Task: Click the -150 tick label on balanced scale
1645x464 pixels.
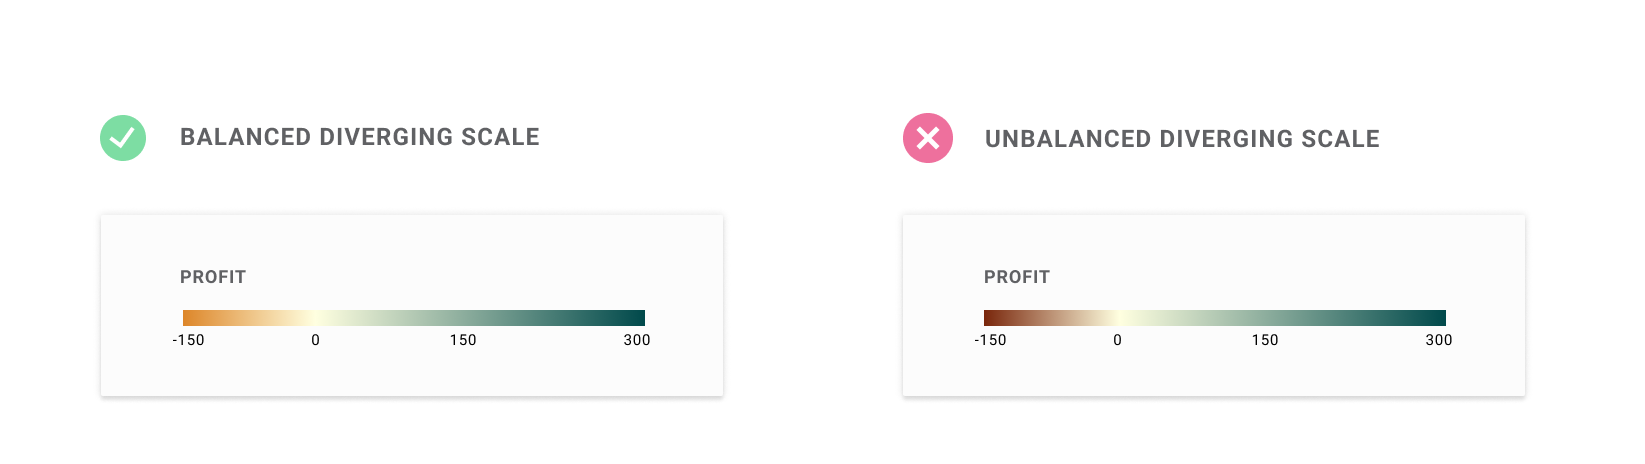Action: point(188,340)
